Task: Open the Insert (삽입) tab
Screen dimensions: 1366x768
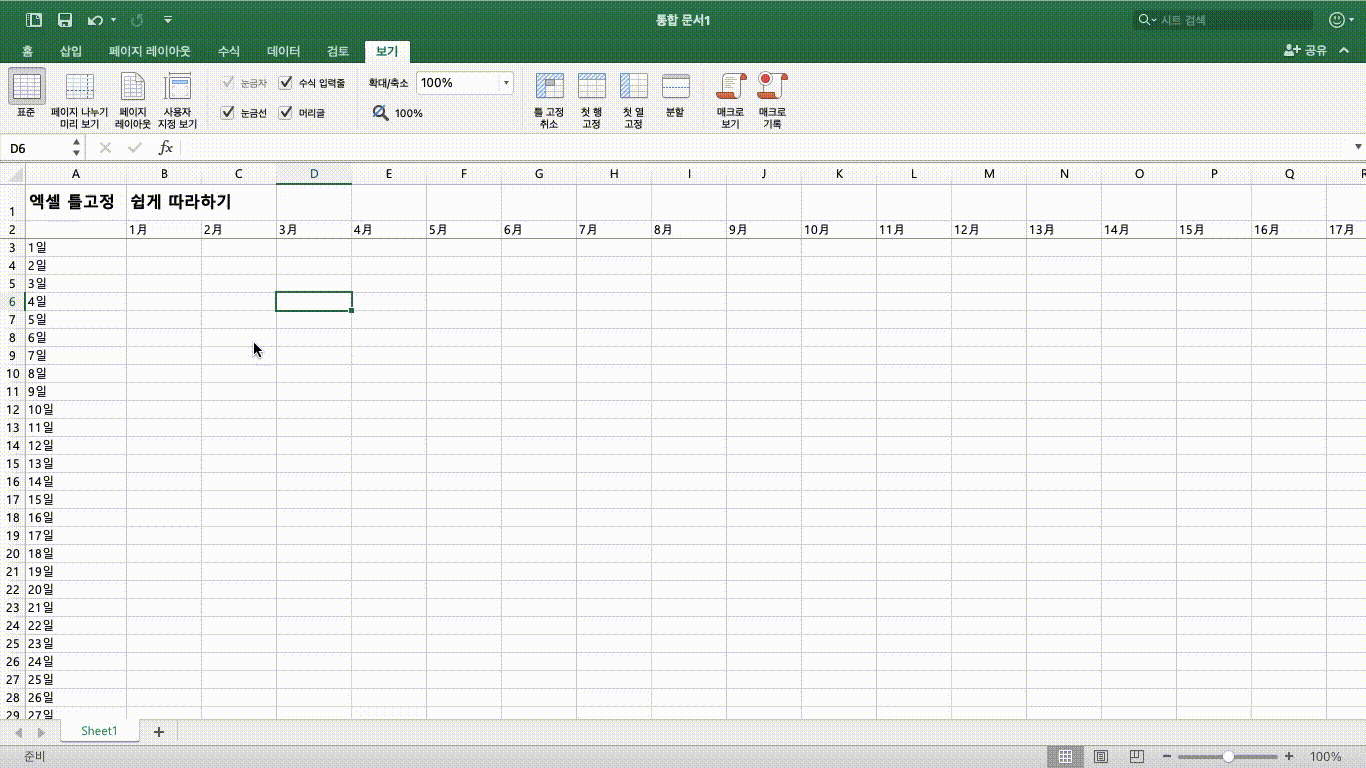Action: tap(71, 51)
